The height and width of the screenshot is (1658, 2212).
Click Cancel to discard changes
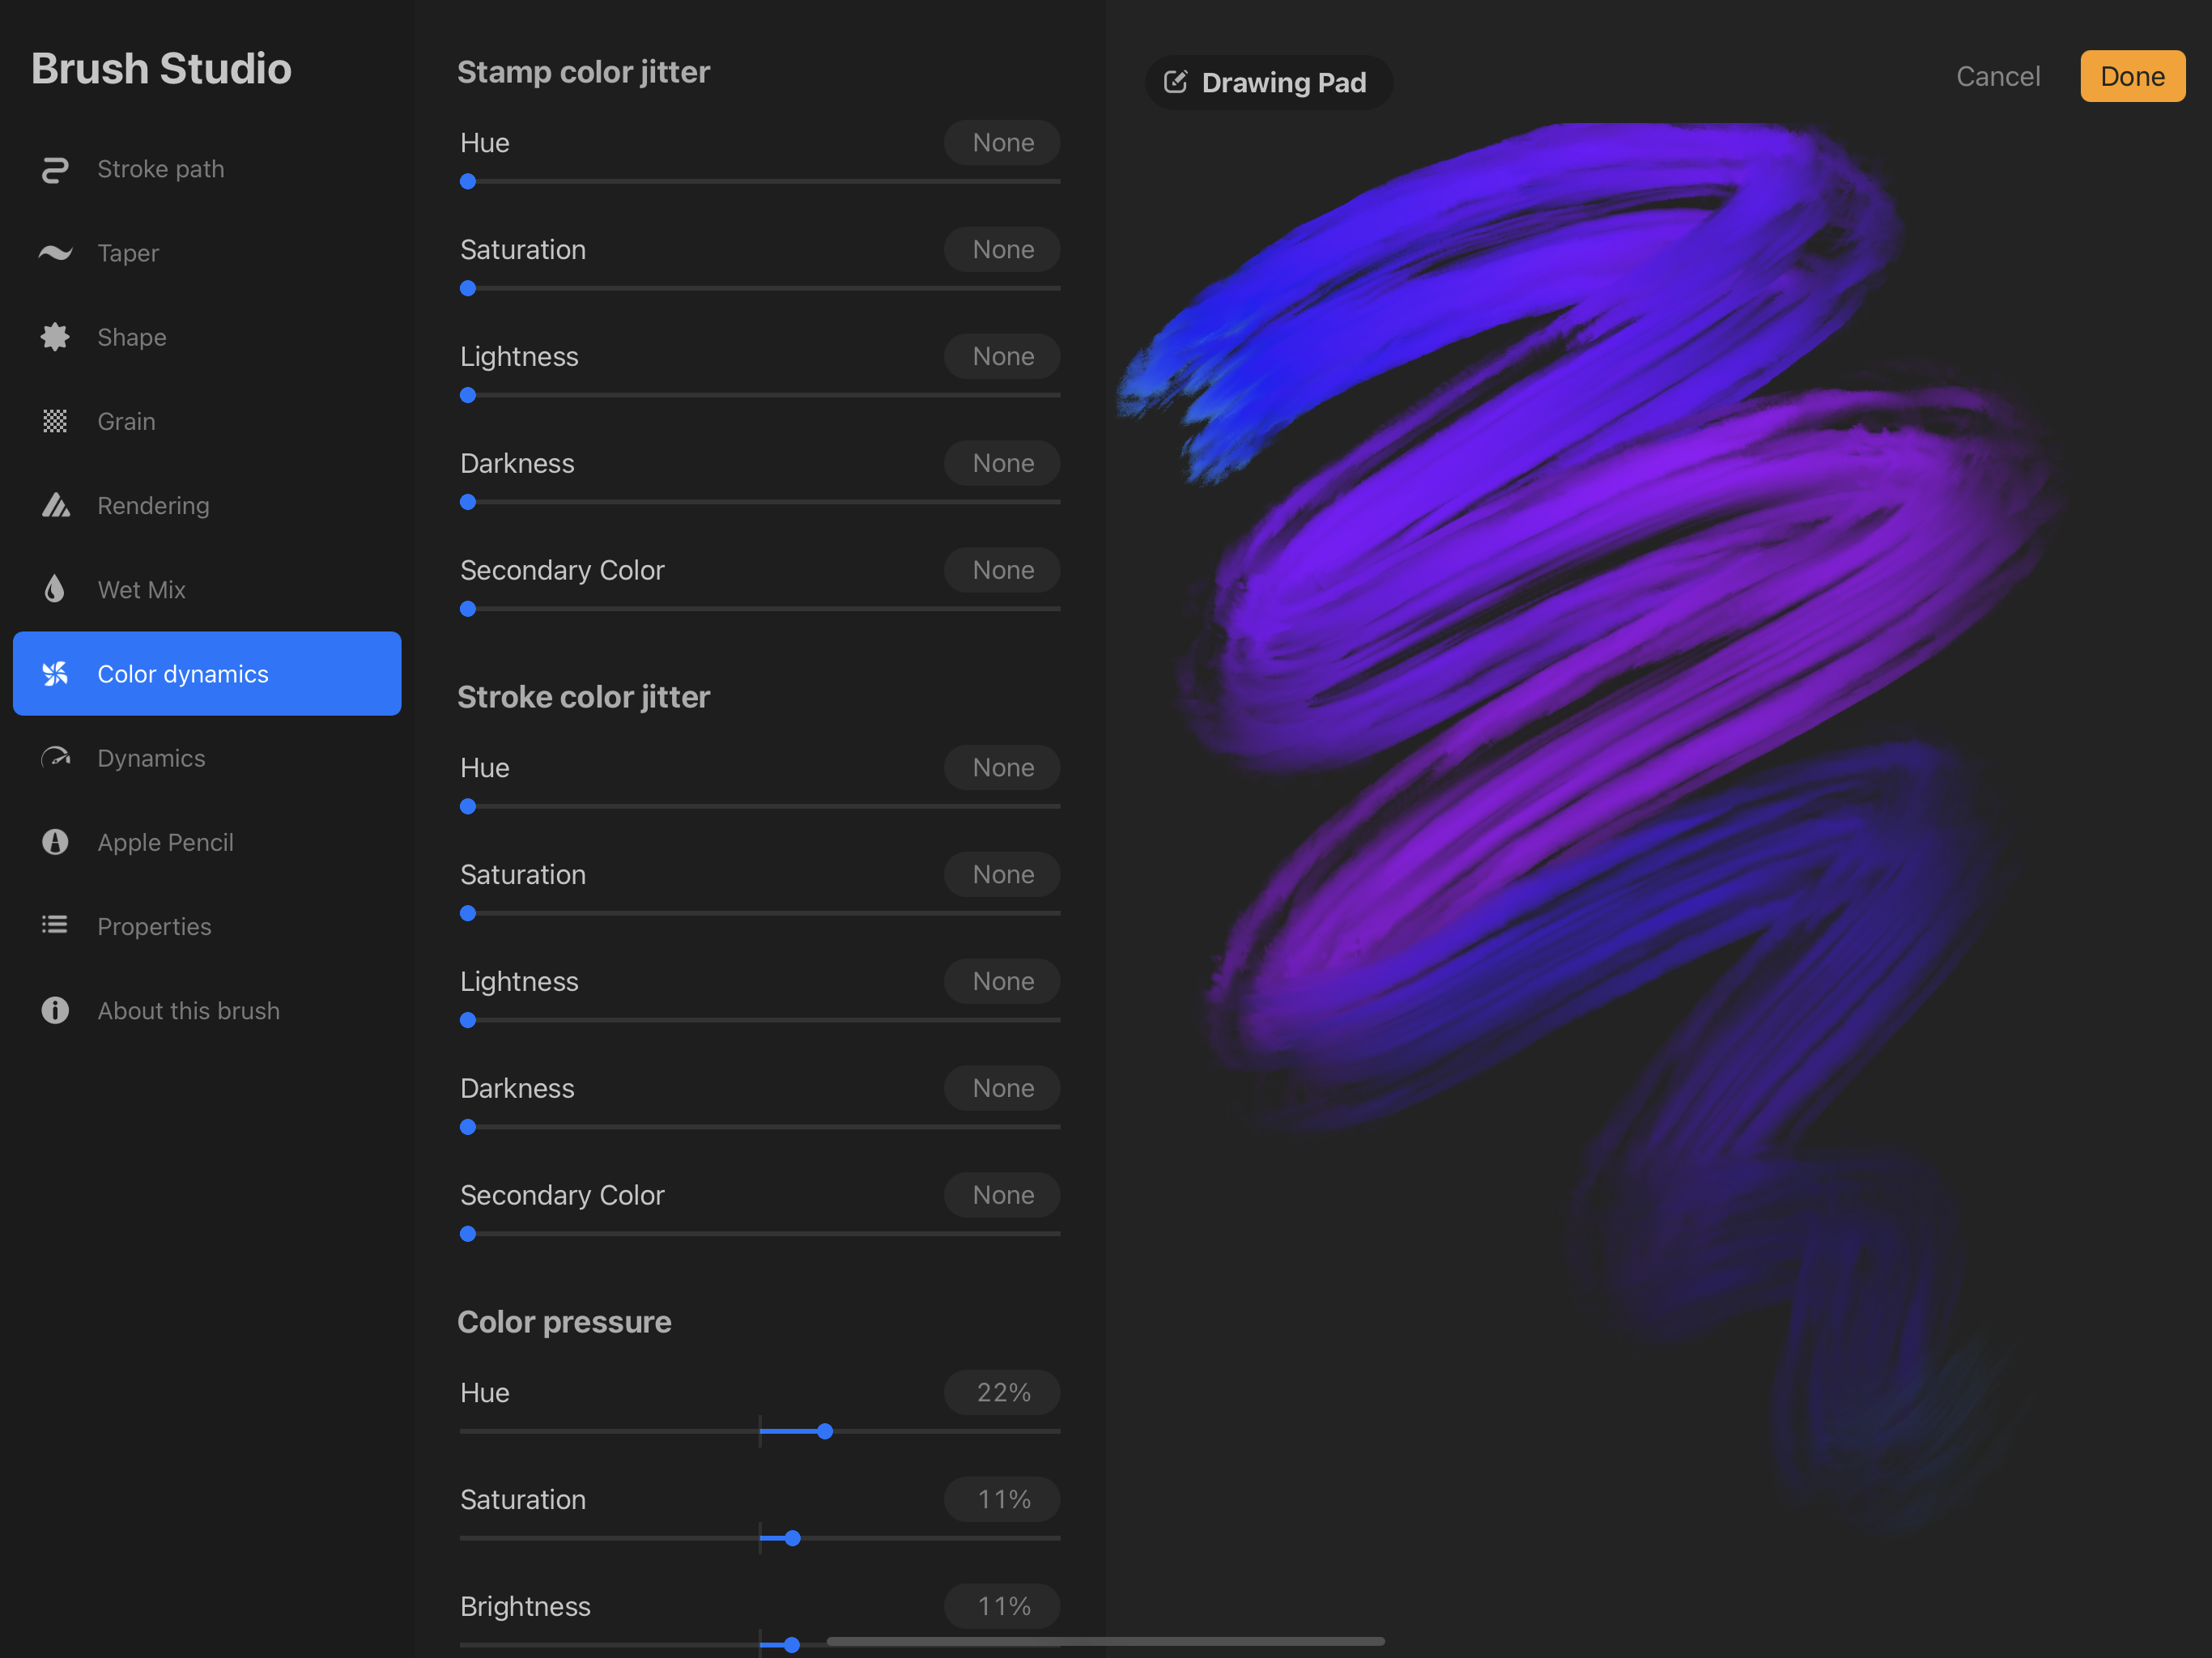click(1997, 76)
